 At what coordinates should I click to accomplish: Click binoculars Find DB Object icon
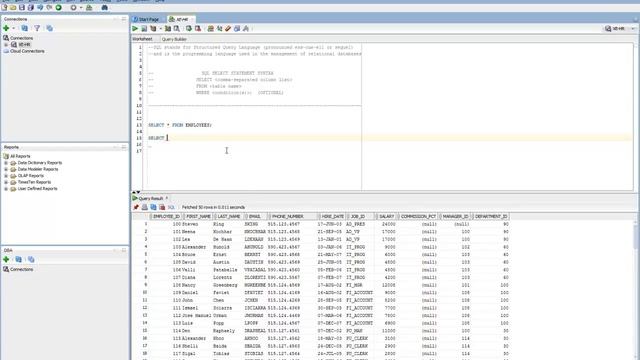coord(104,7)
